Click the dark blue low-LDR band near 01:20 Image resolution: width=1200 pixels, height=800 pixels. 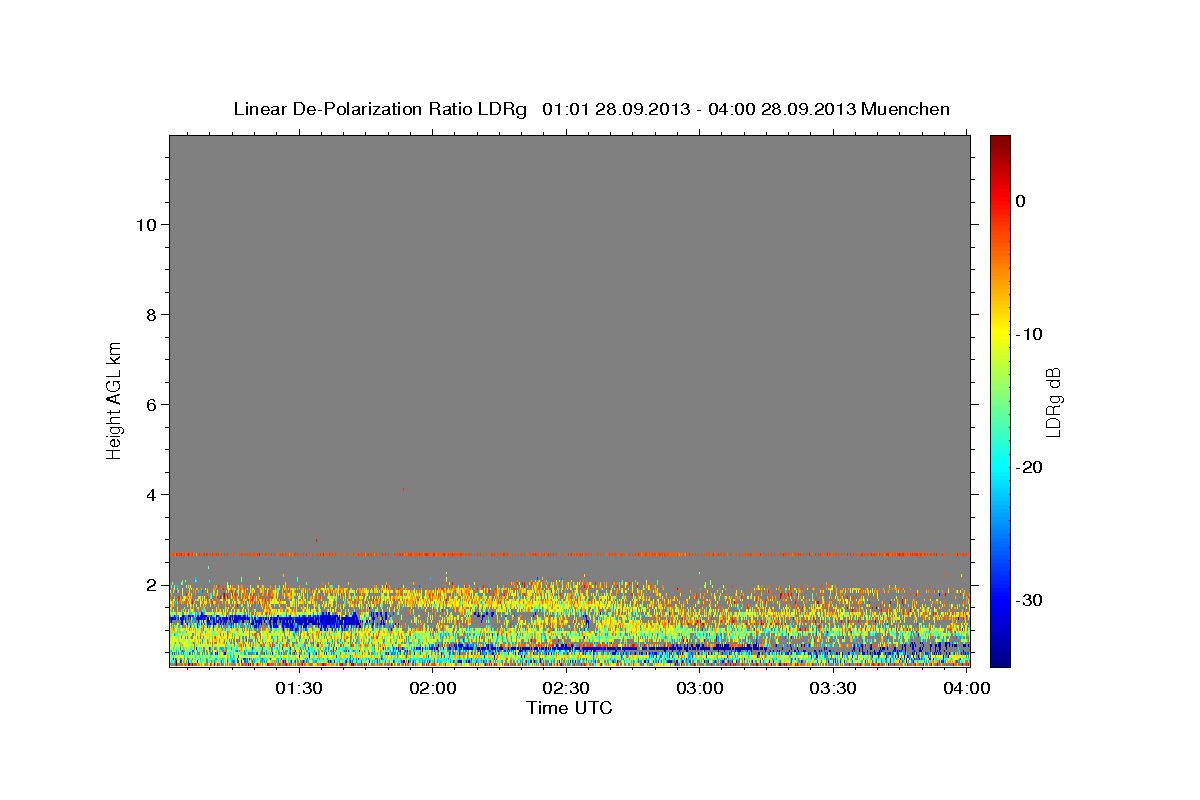click(x=270, y=620)
